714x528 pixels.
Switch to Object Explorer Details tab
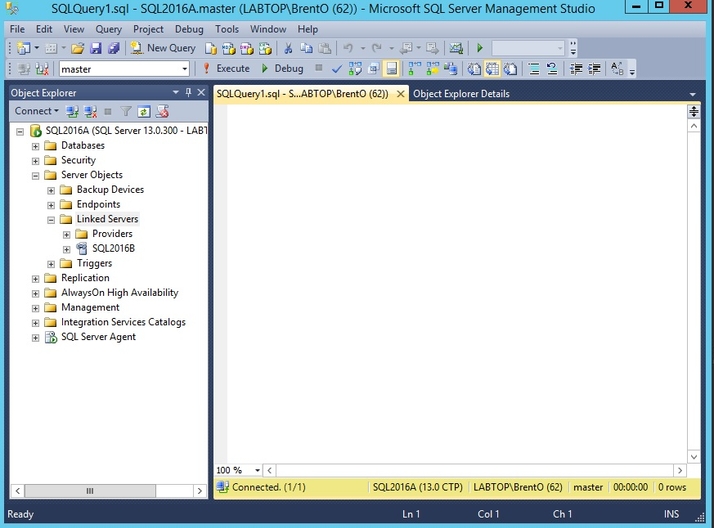(x=461, y=94)
